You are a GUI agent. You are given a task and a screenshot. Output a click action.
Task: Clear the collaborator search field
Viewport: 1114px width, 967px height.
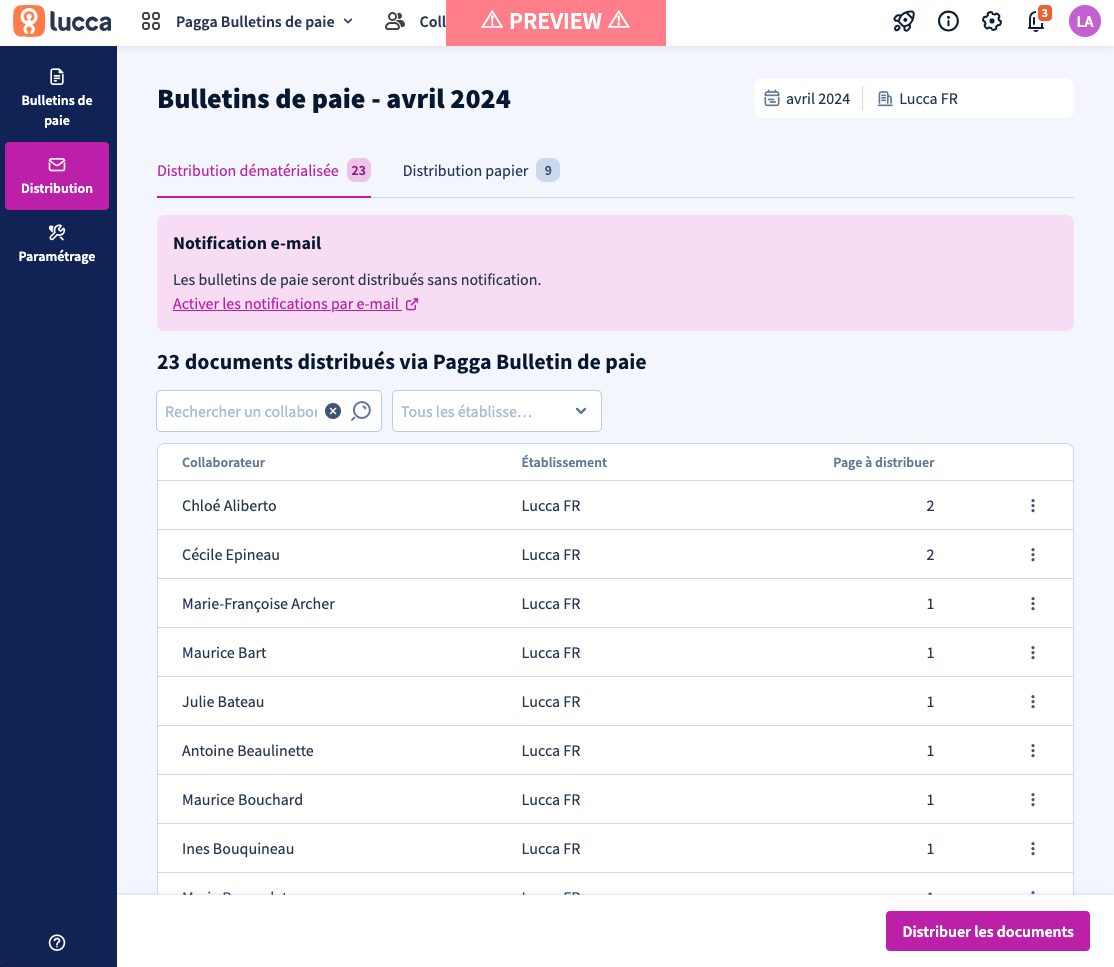tap(332, 411)
